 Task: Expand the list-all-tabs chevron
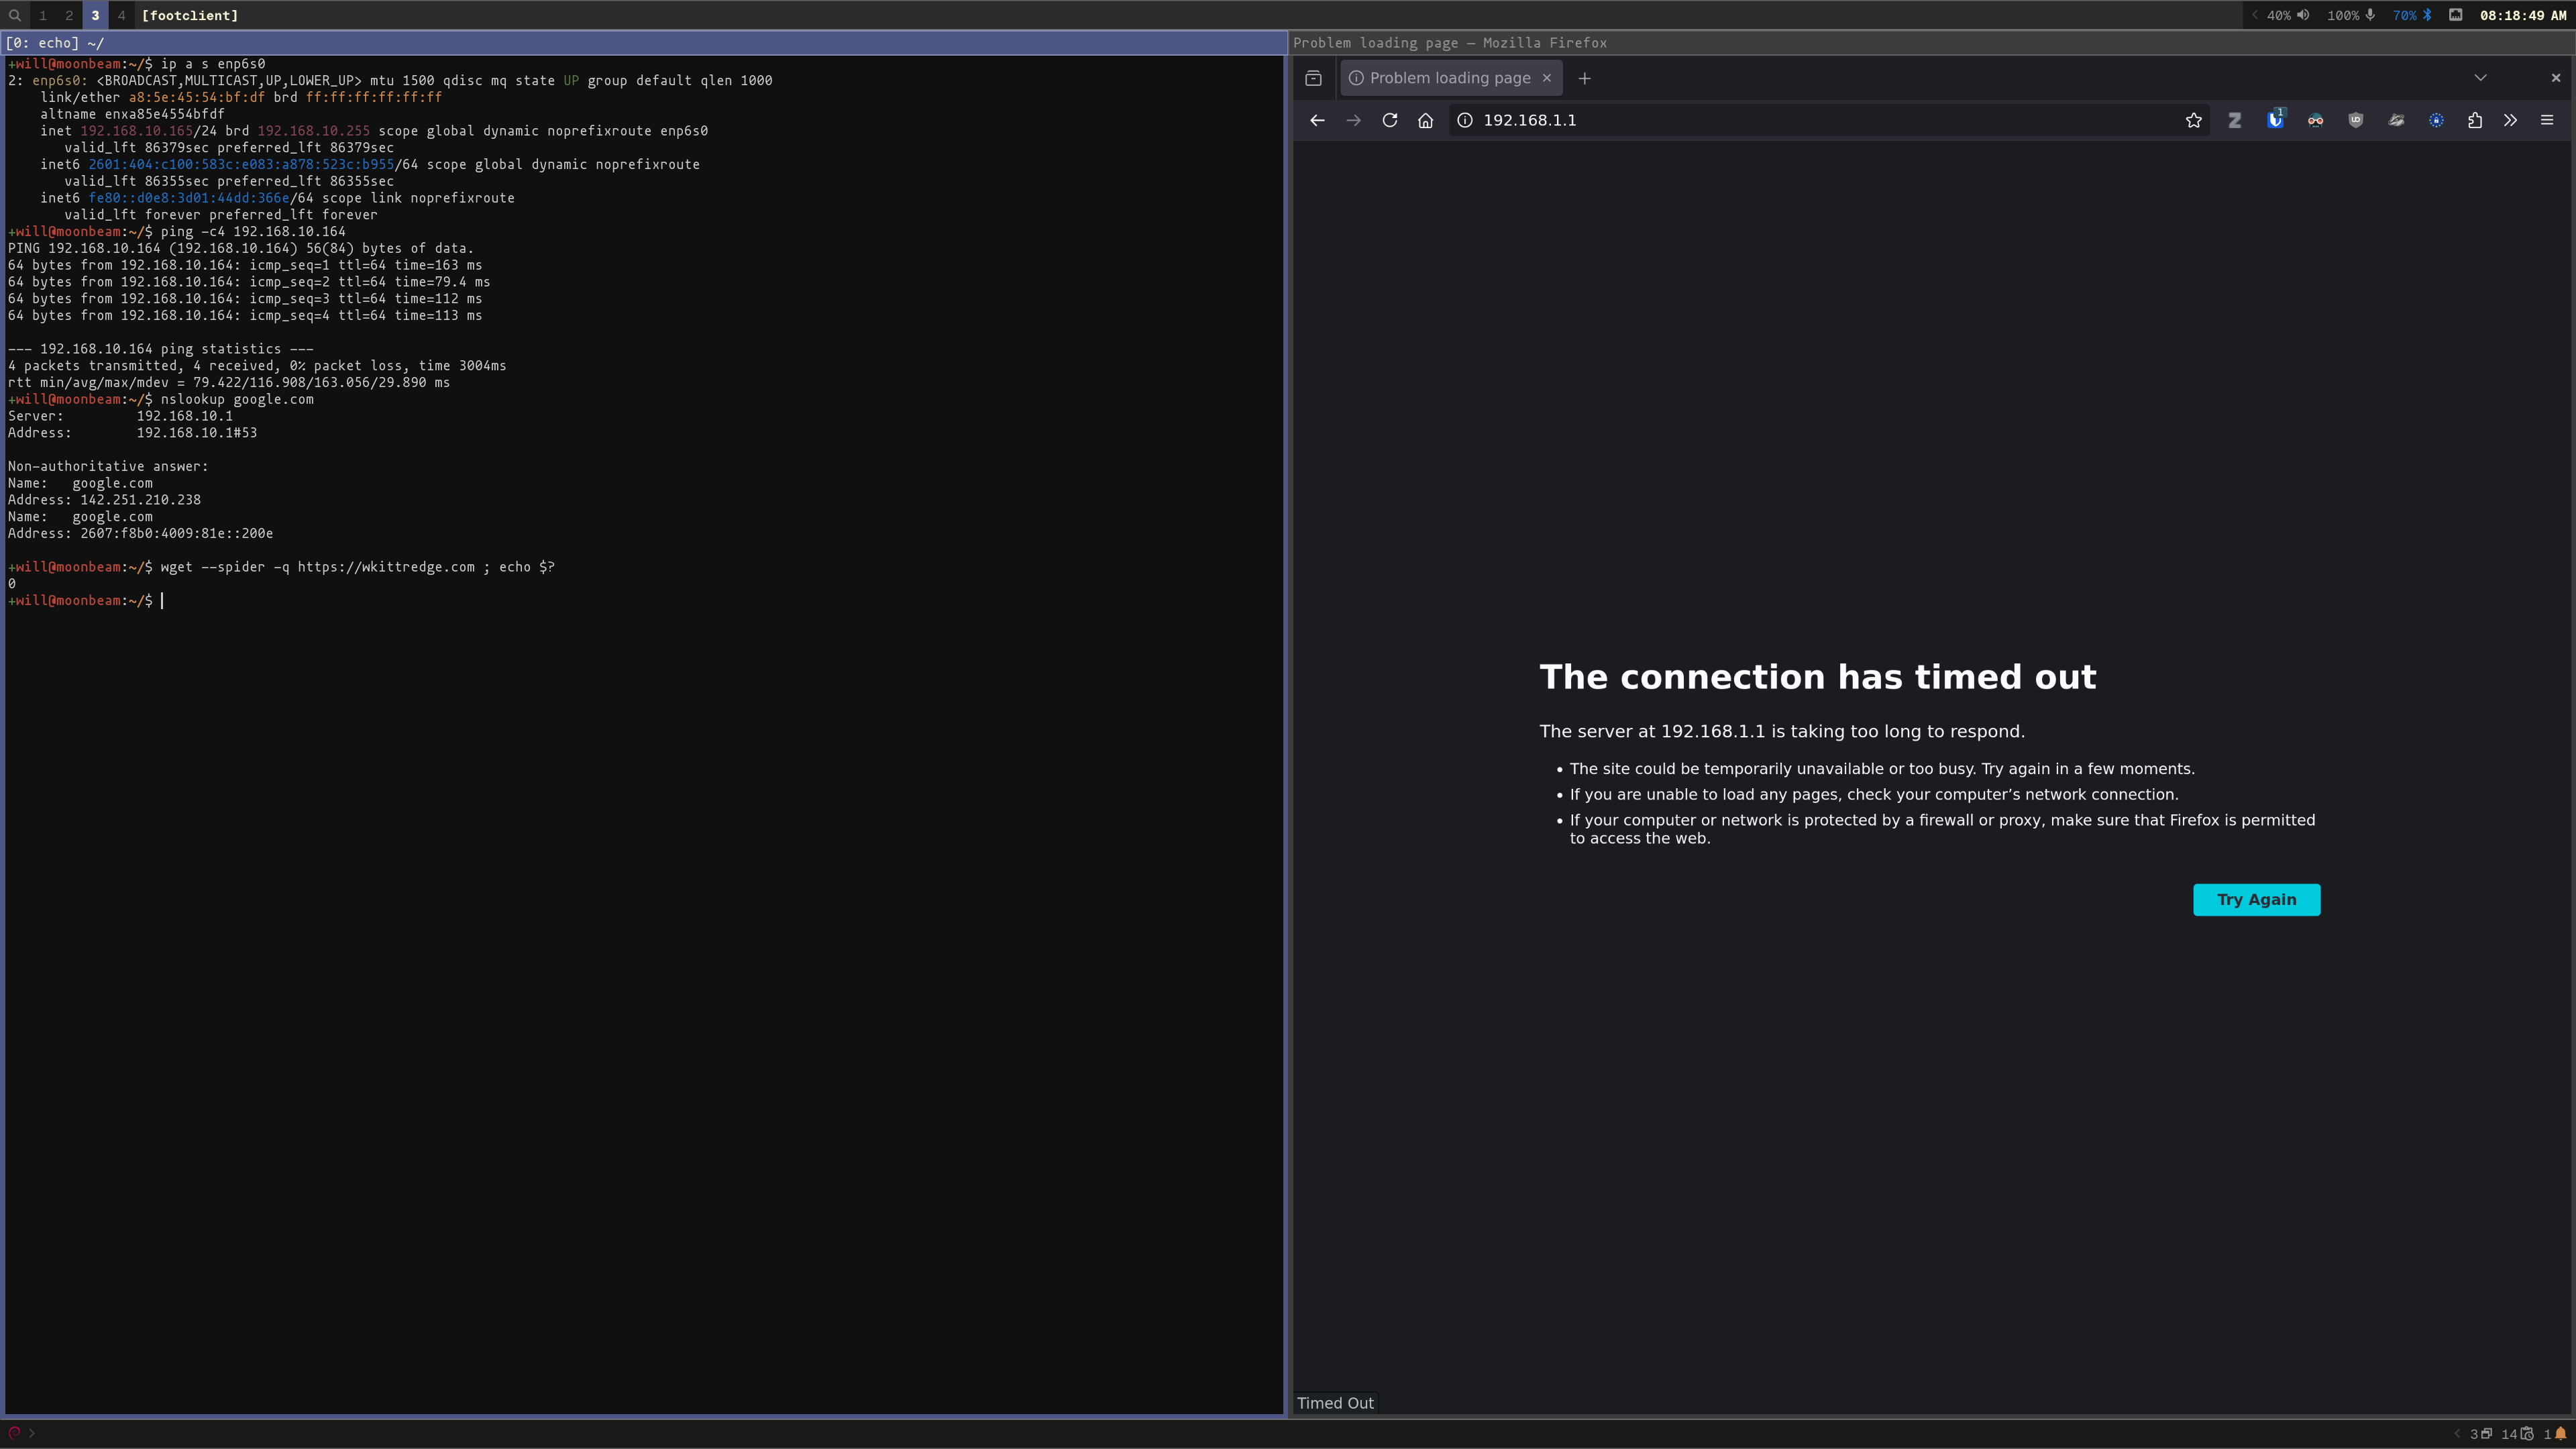2480,78
